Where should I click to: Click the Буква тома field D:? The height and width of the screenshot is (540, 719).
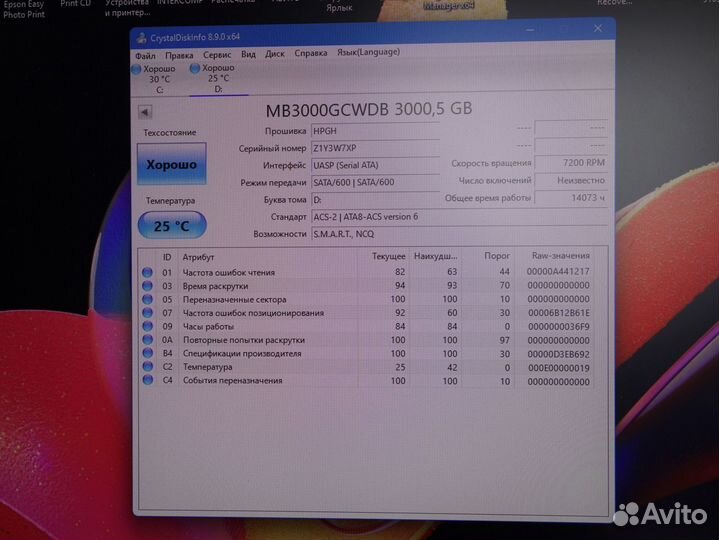point(375,199)
